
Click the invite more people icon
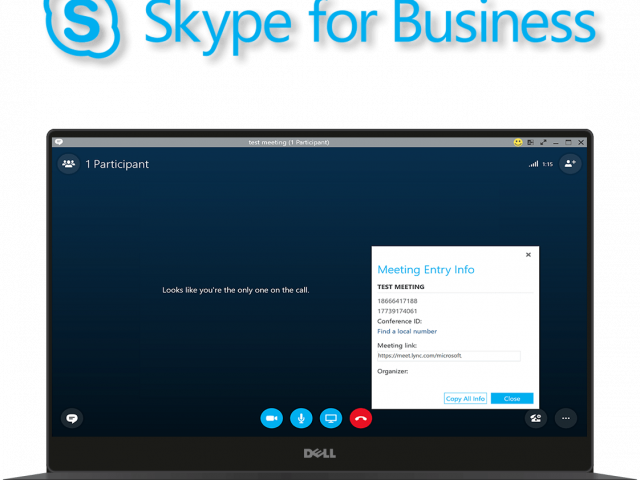point(570,163)
